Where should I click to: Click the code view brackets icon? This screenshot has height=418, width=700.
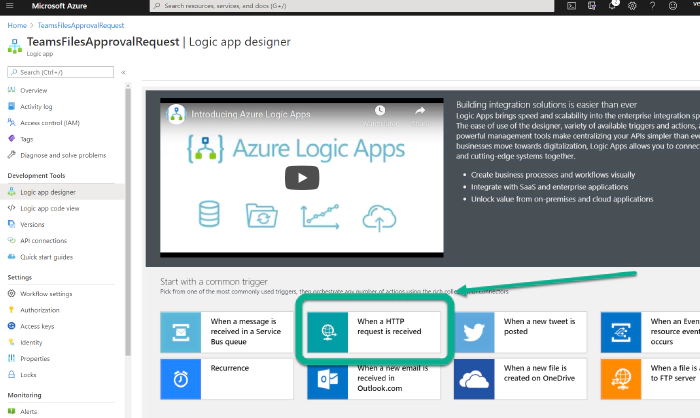point(12,208)
